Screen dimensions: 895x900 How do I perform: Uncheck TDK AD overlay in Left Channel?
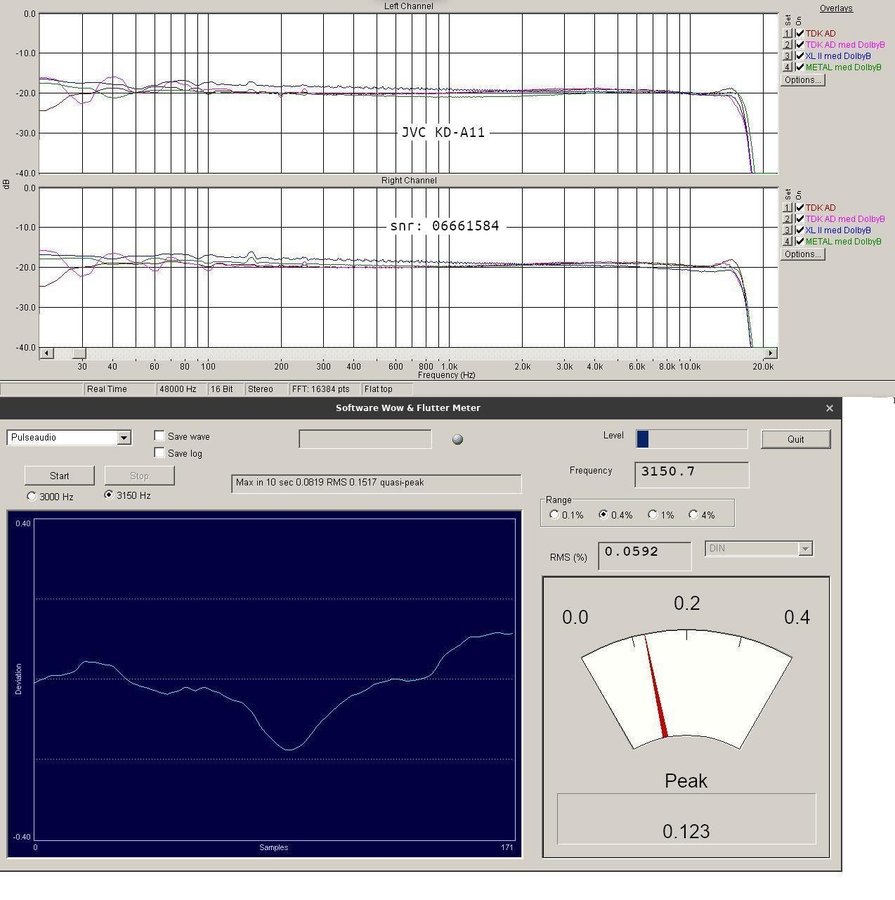click(x=800, y=34)
